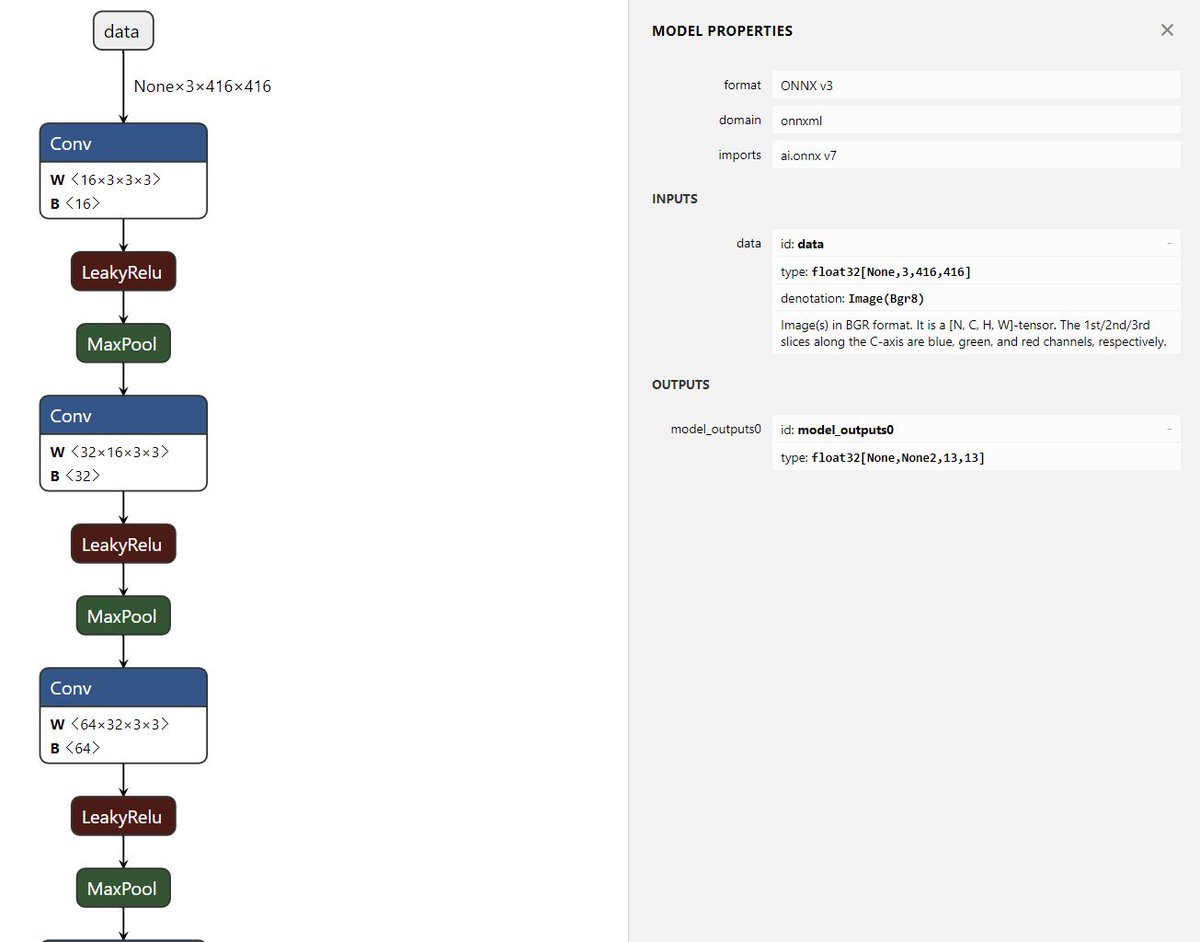
Task: Click the None×3×416×416 edge label
Action: [x=203, y=86]
